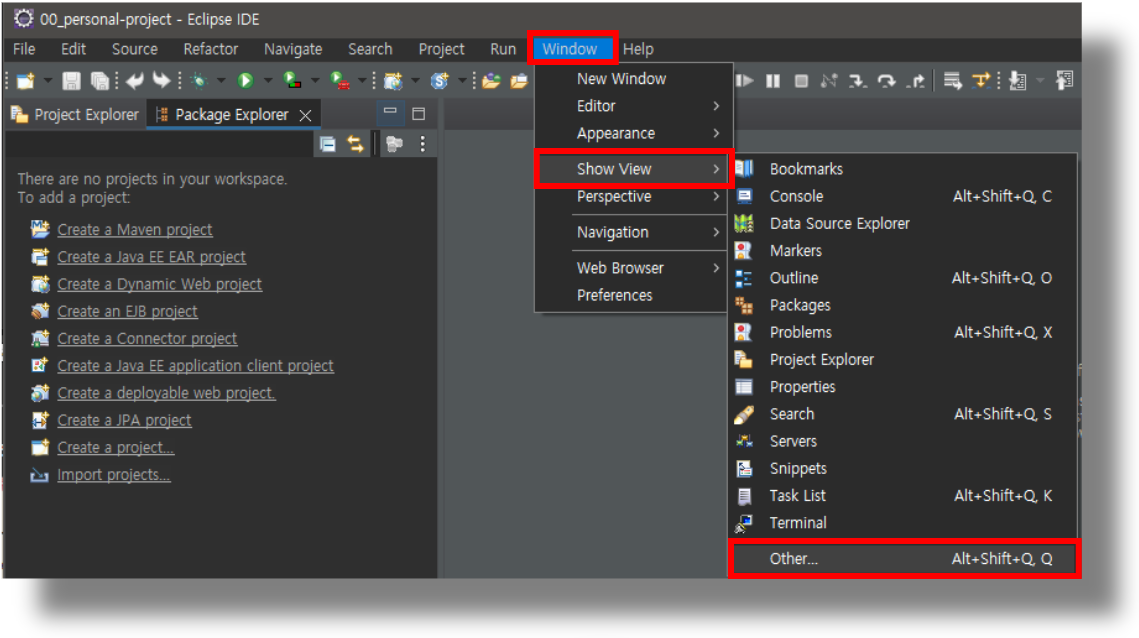Click the Disconnect debug icon
Image resolution: width=1139 pixels, height=638 pixels.
click(829, 81)
